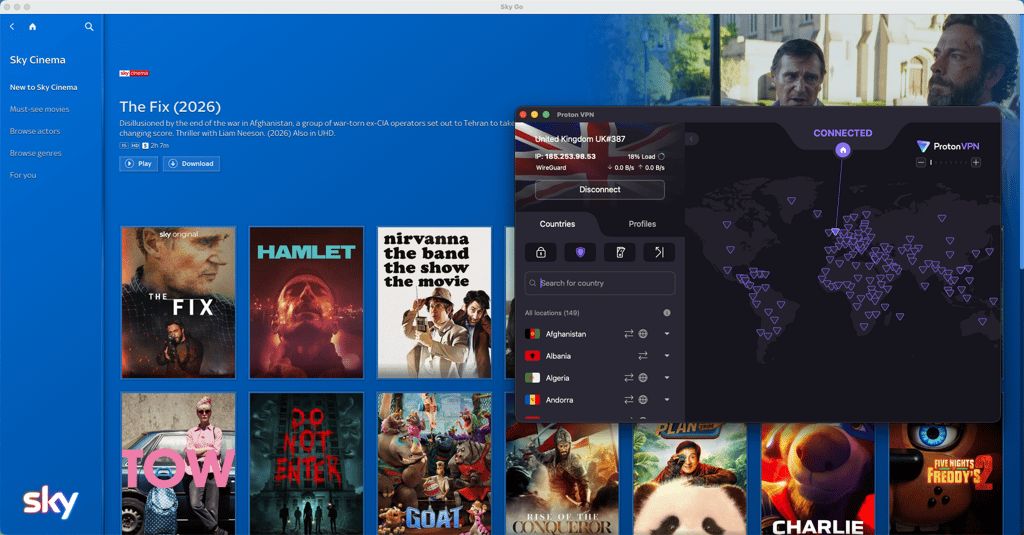Screen dimensions: 1024x535
Task: Open Browse genres section
Action: coord(35,154)
